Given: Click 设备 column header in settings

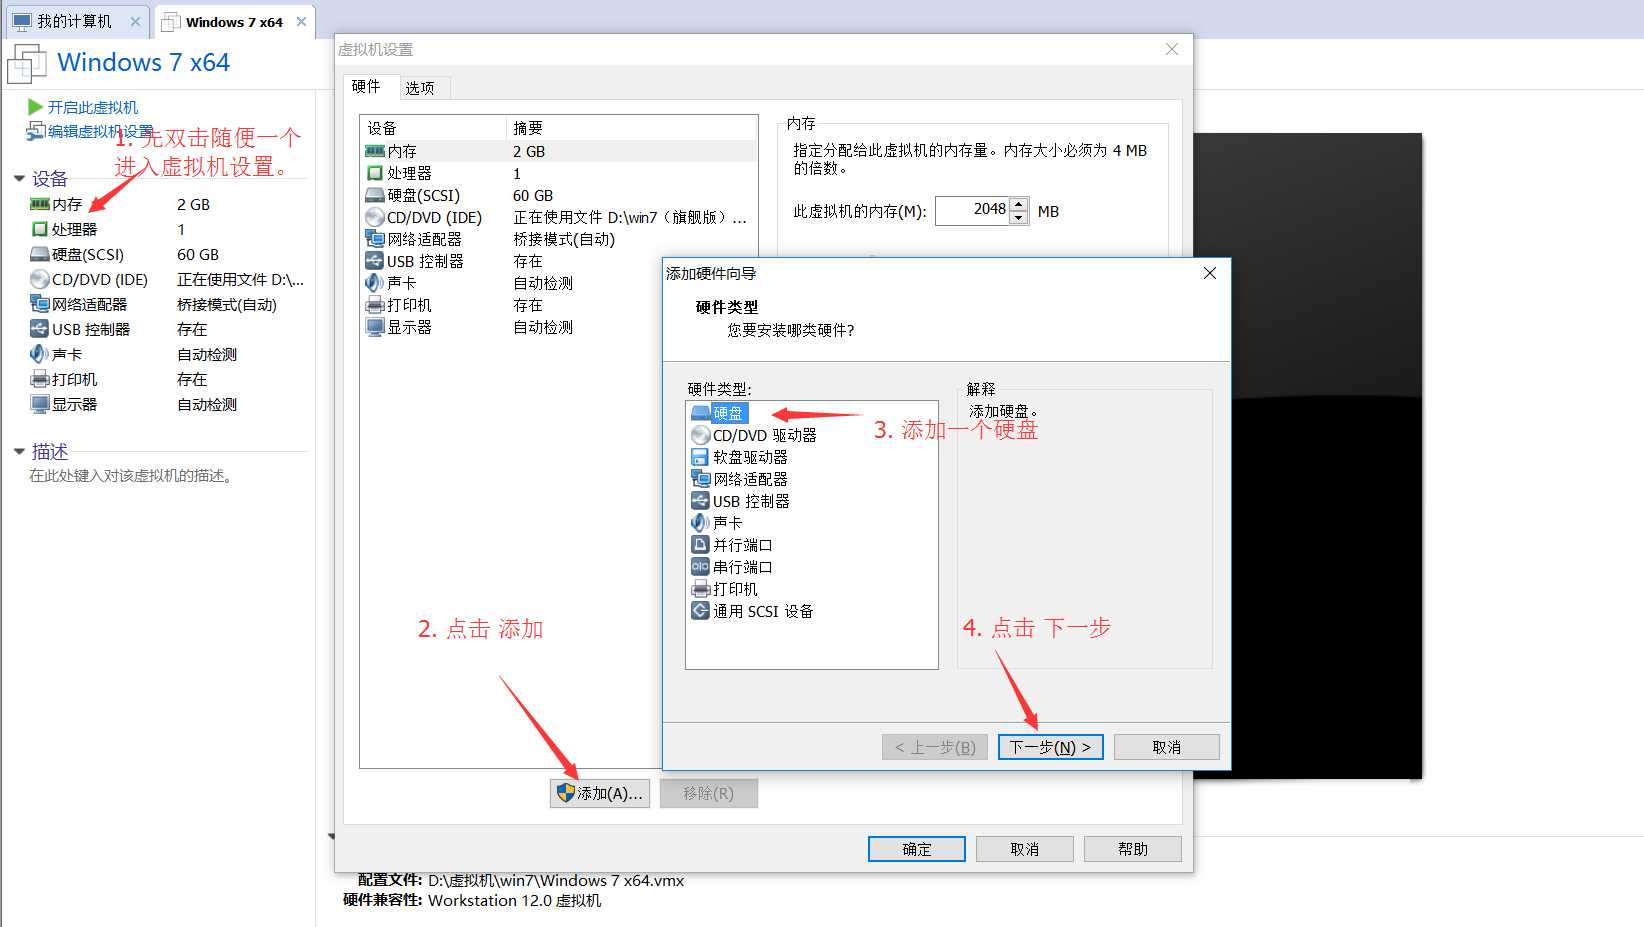Looking at the screenshot, I should pyautogui.click(x=434, y=128).
